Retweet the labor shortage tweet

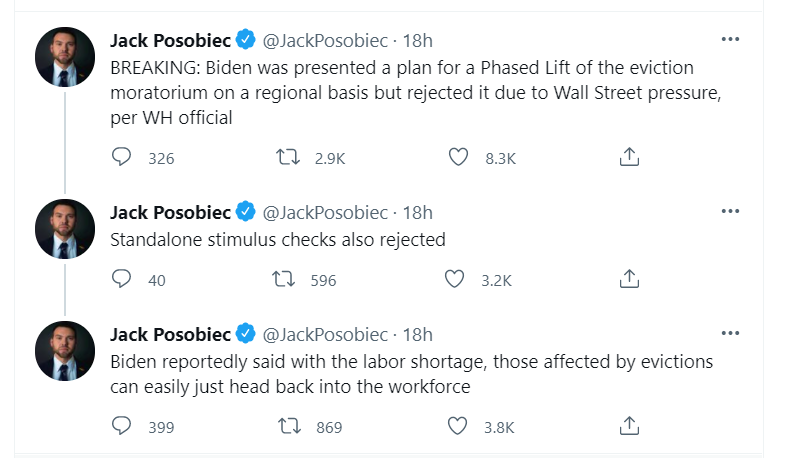pyautogui.click(x=287, y=426)
